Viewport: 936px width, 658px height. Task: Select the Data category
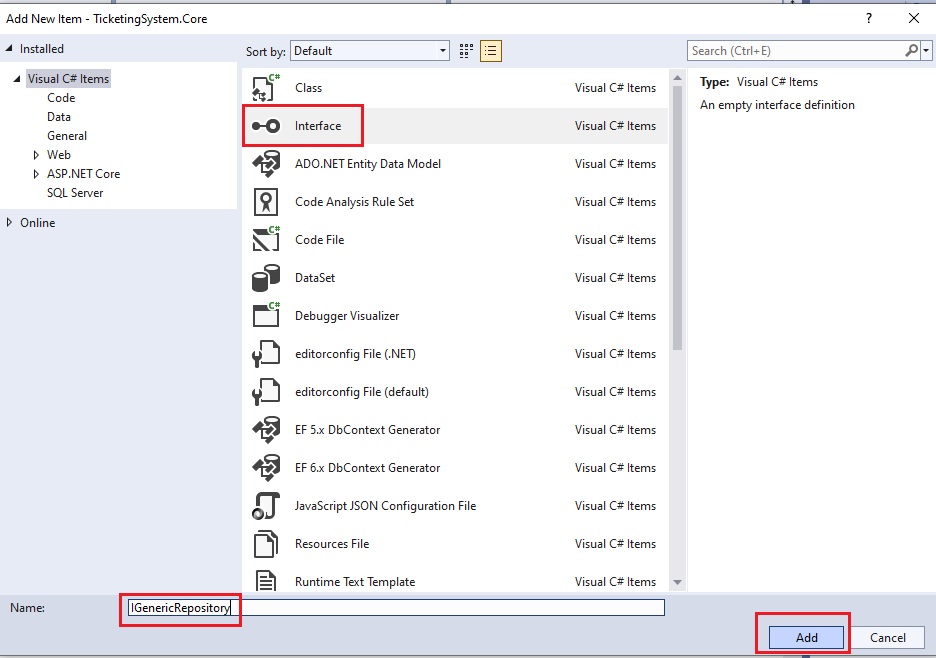click(58, 117)
